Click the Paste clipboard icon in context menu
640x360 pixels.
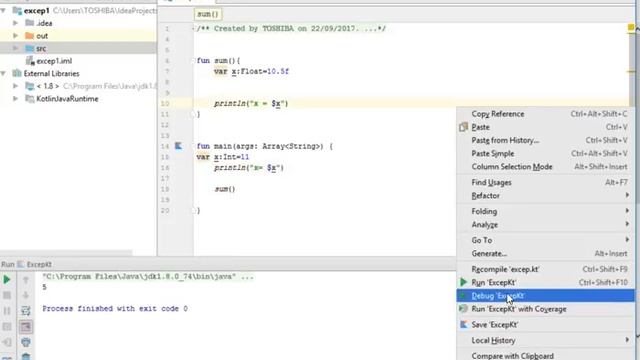click(x=463, y=127)
